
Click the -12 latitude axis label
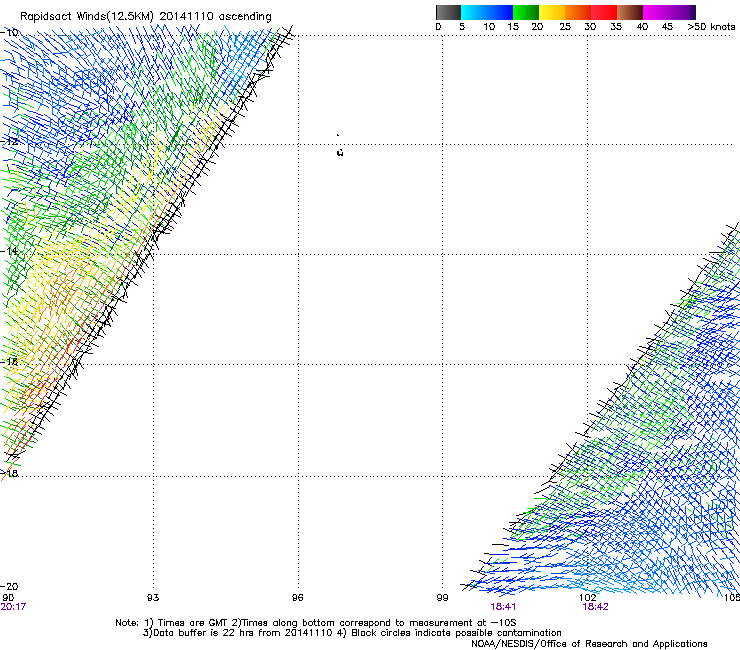(9, 141)
